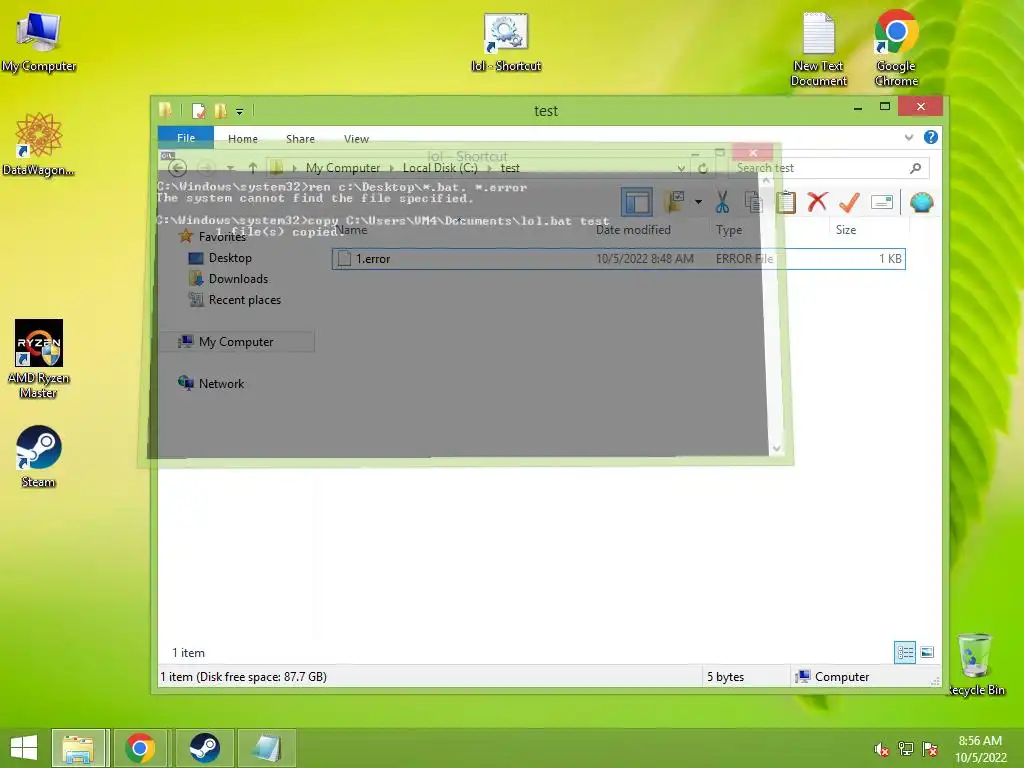Switch to details view toggle

(904, 652)
